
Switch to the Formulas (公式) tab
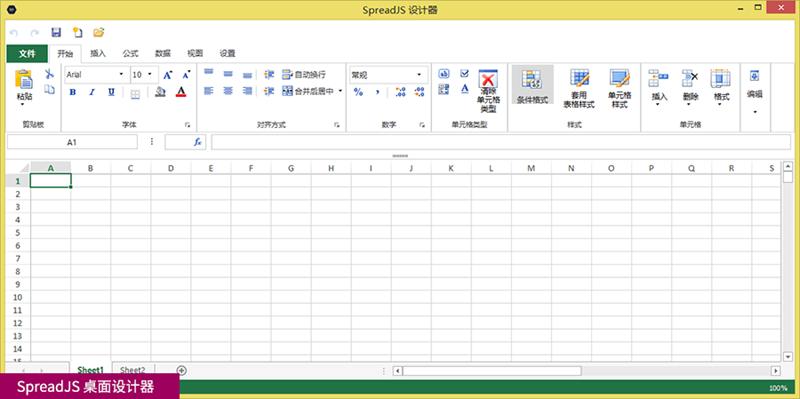[130, 54]
